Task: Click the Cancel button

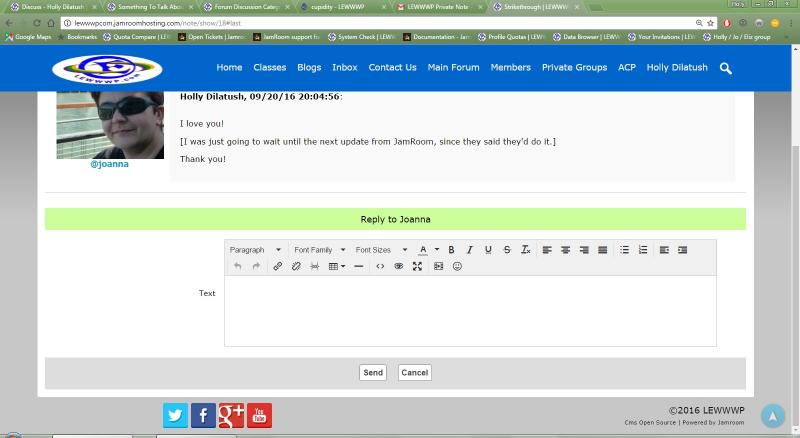Action: coord(414,372)
